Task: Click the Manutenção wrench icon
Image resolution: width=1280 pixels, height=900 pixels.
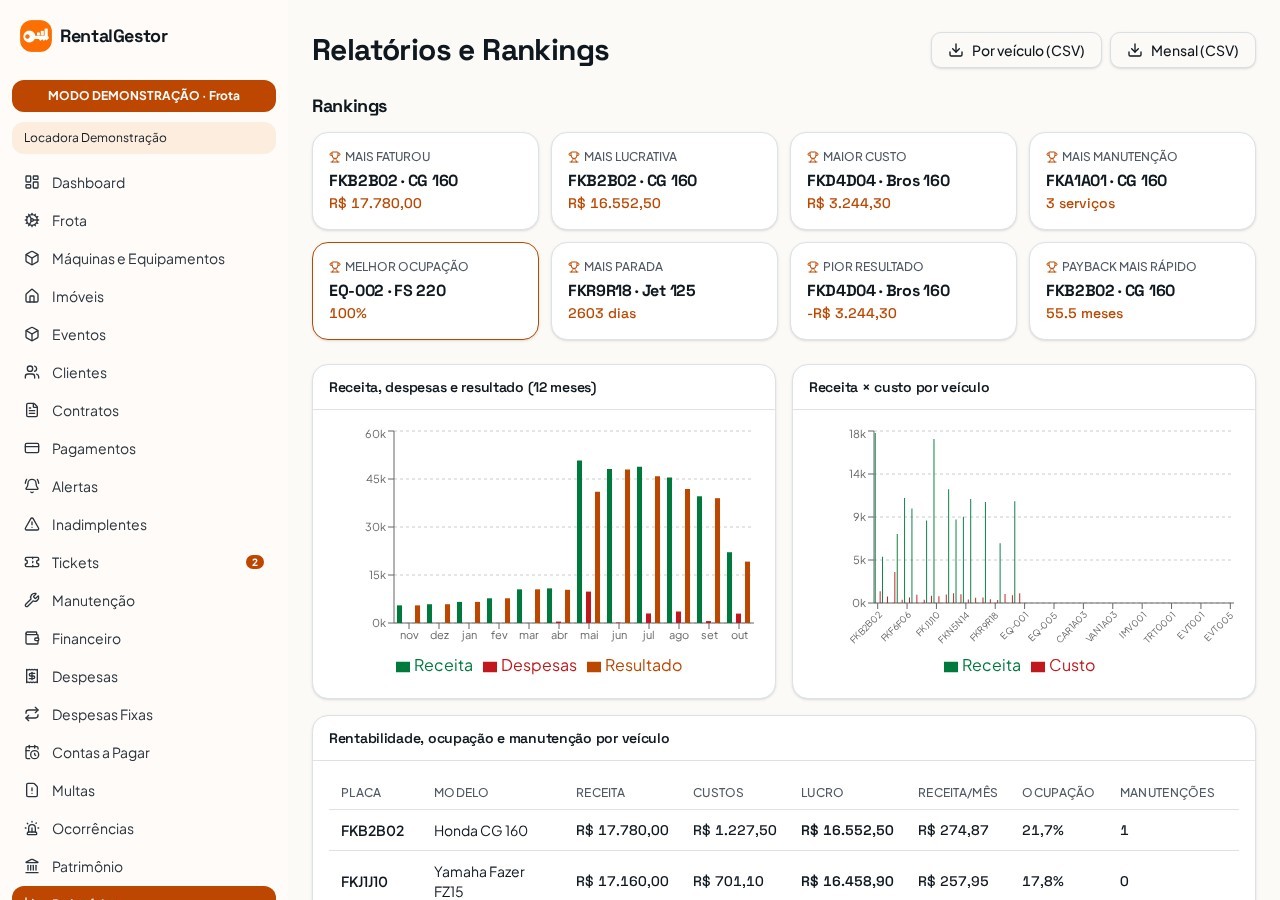Action: 32,600
